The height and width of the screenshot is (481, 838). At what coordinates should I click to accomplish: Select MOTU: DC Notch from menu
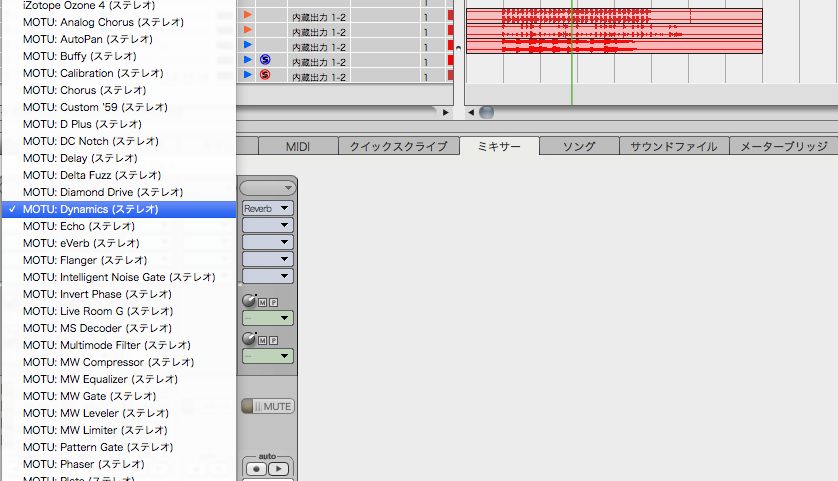tap(119, 141)
